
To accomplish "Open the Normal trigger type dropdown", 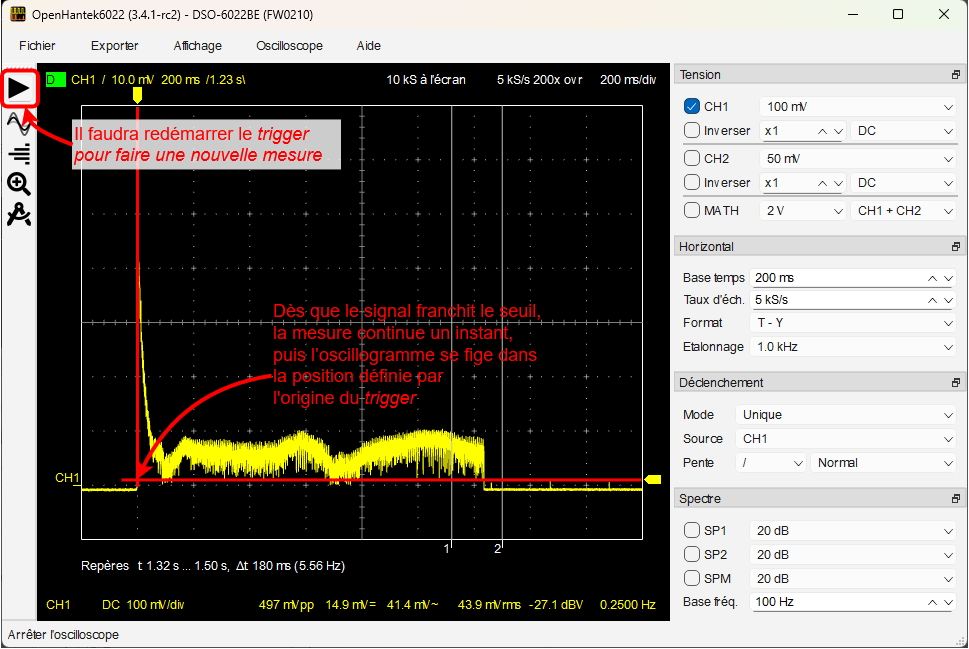I will [x=884, y=463].
